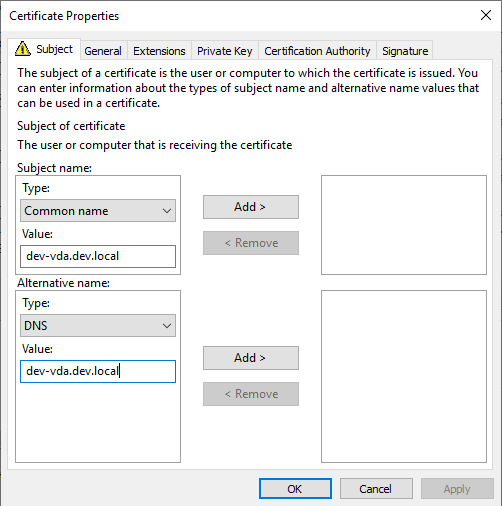Add the subject name value
This screenshot has width=502, height=506.
coord(251,207)
